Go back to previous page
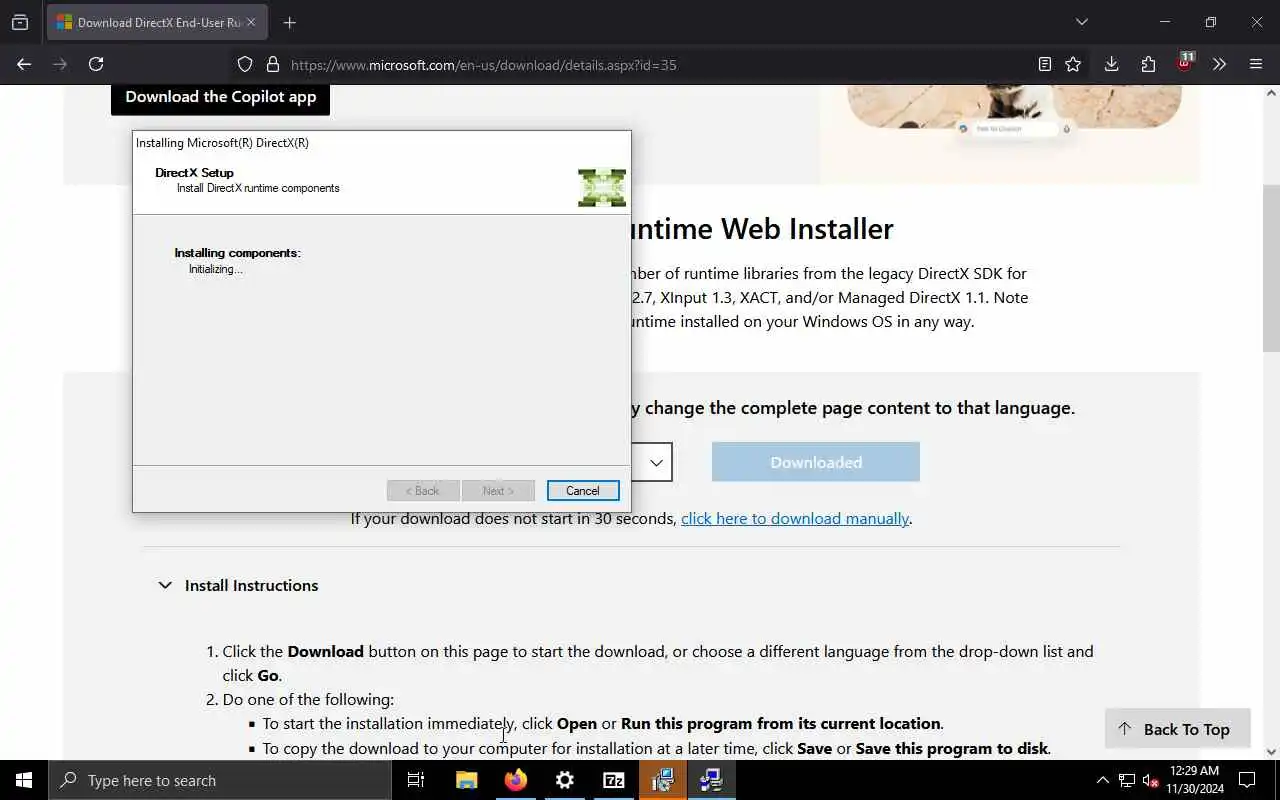Screen dimensions: 1280x800 tap(24, 64)
